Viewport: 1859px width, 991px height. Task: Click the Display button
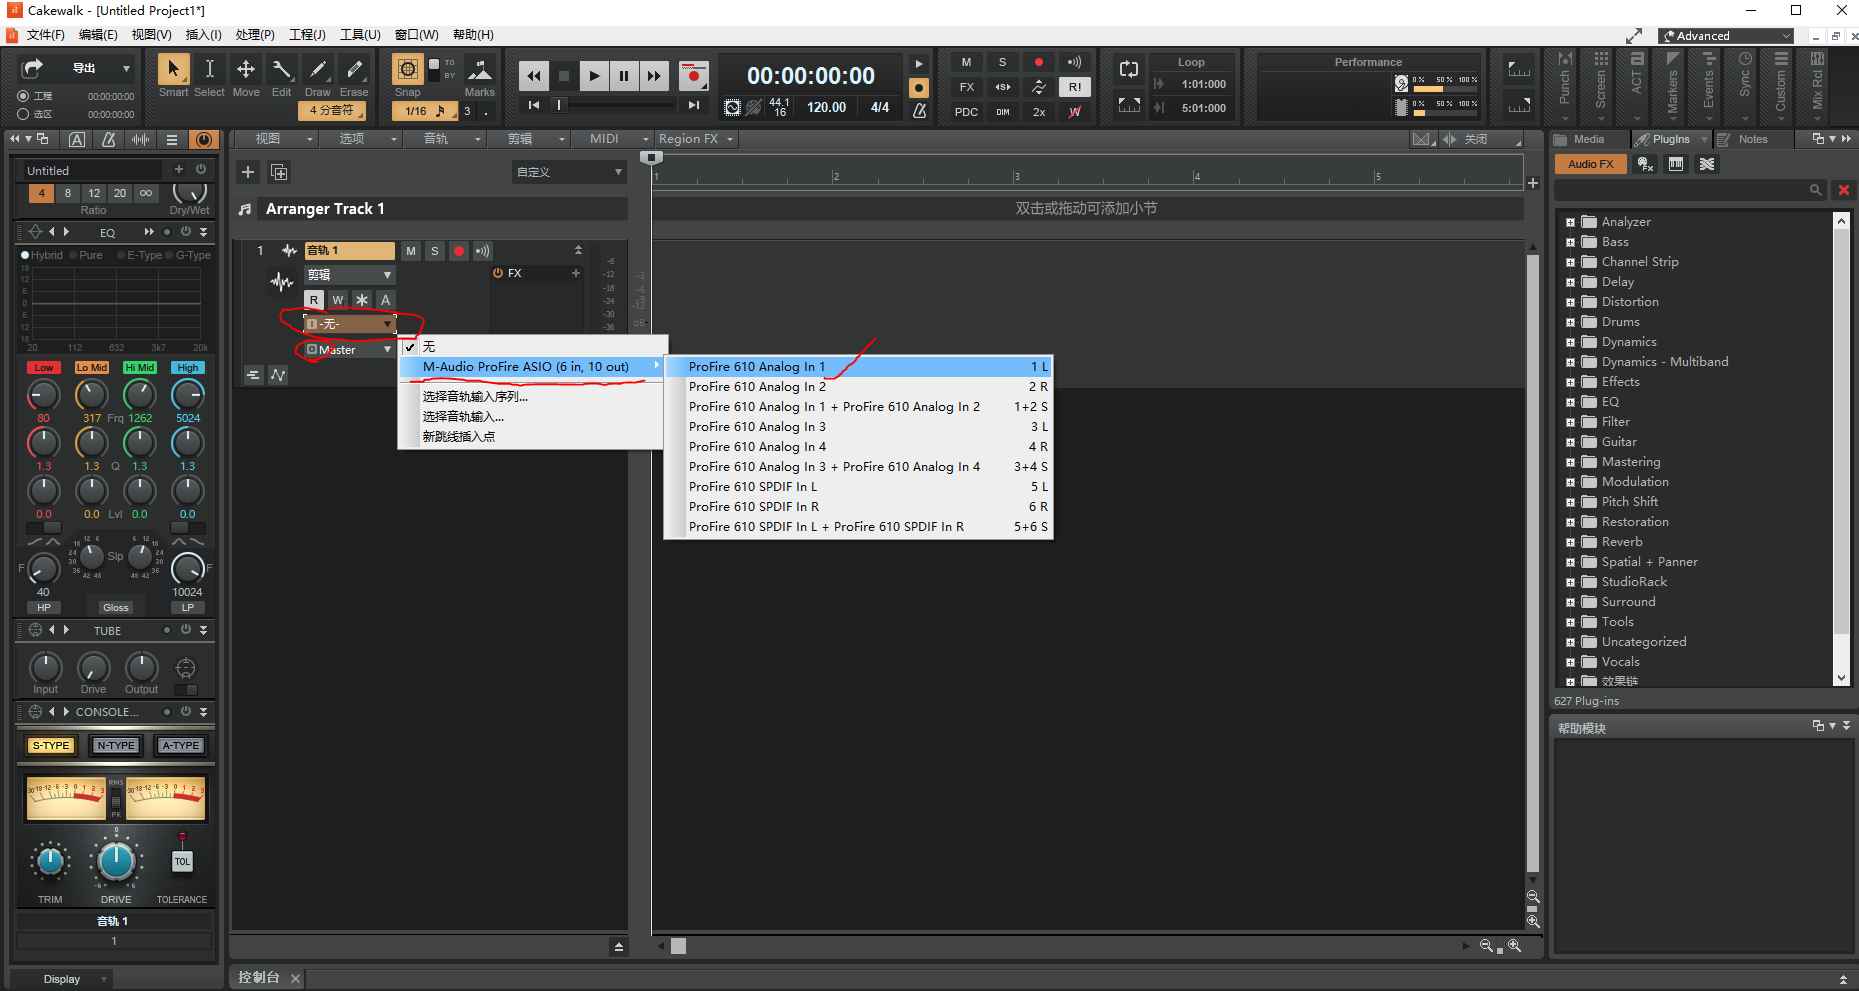[x=62, y=979]
